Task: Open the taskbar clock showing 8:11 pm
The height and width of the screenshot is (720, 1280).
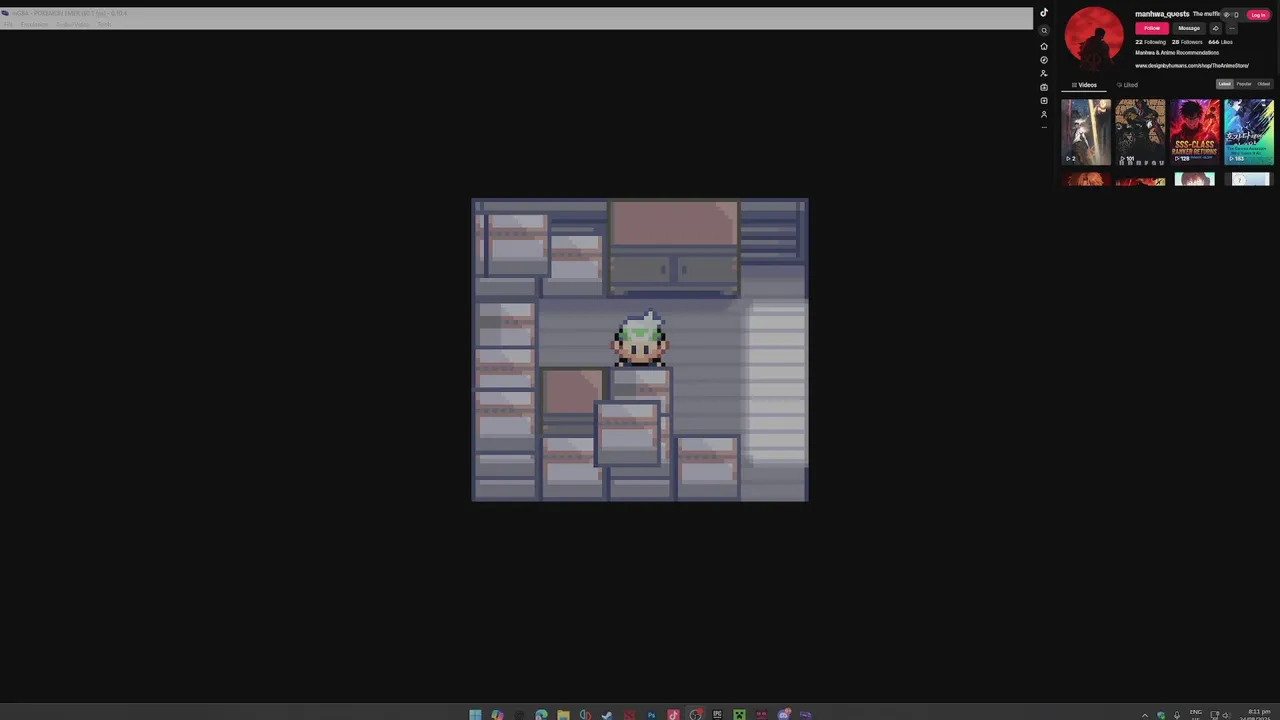Action: 1259,714
